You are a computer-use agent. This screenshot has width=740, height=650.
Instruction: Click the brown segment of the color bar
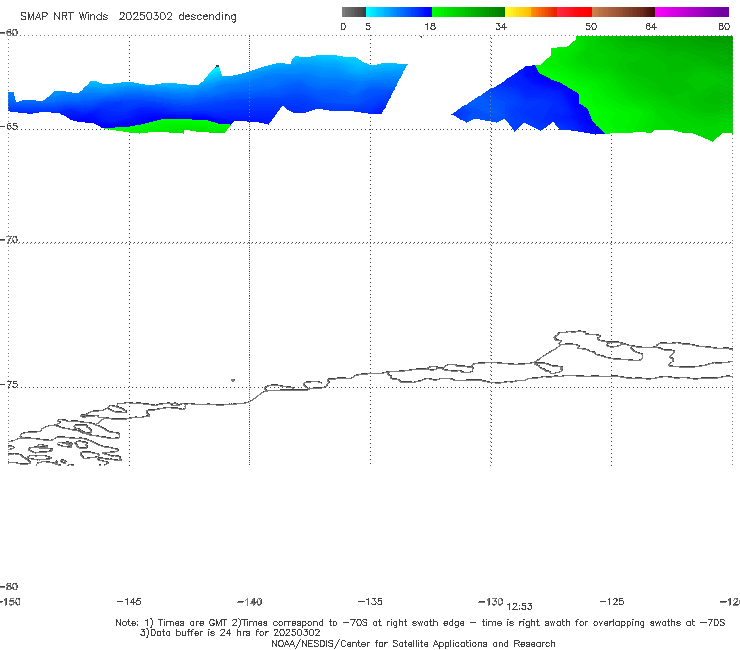coord(623,12)
